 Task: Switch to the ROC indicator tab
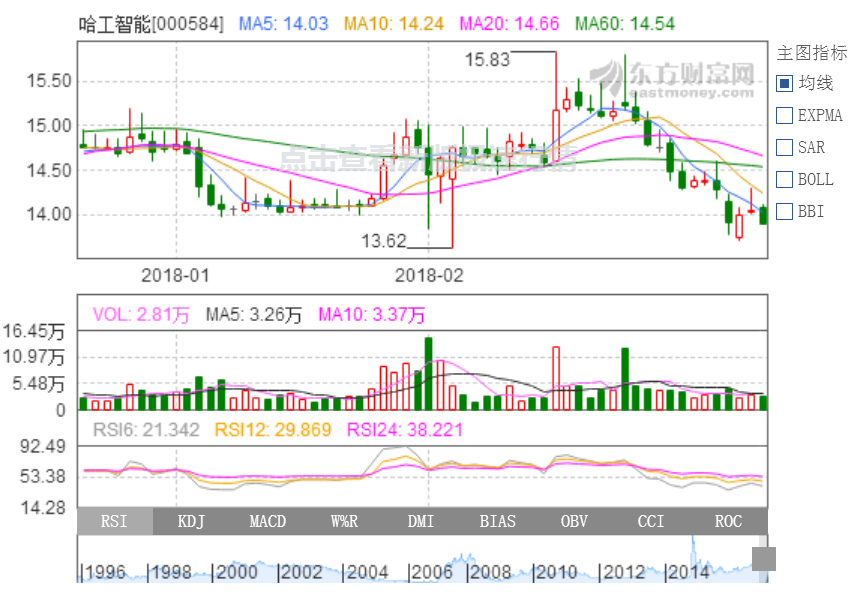tap(729, 521)
